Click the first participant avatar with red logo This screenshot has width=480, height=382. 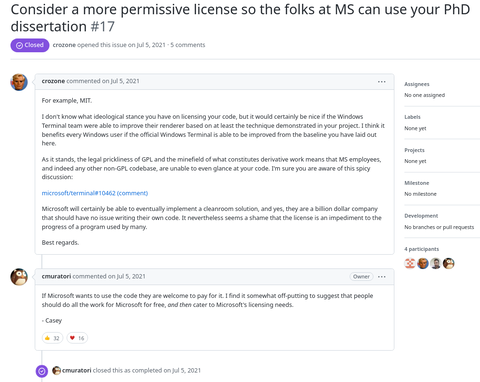[x=410, y=263]
